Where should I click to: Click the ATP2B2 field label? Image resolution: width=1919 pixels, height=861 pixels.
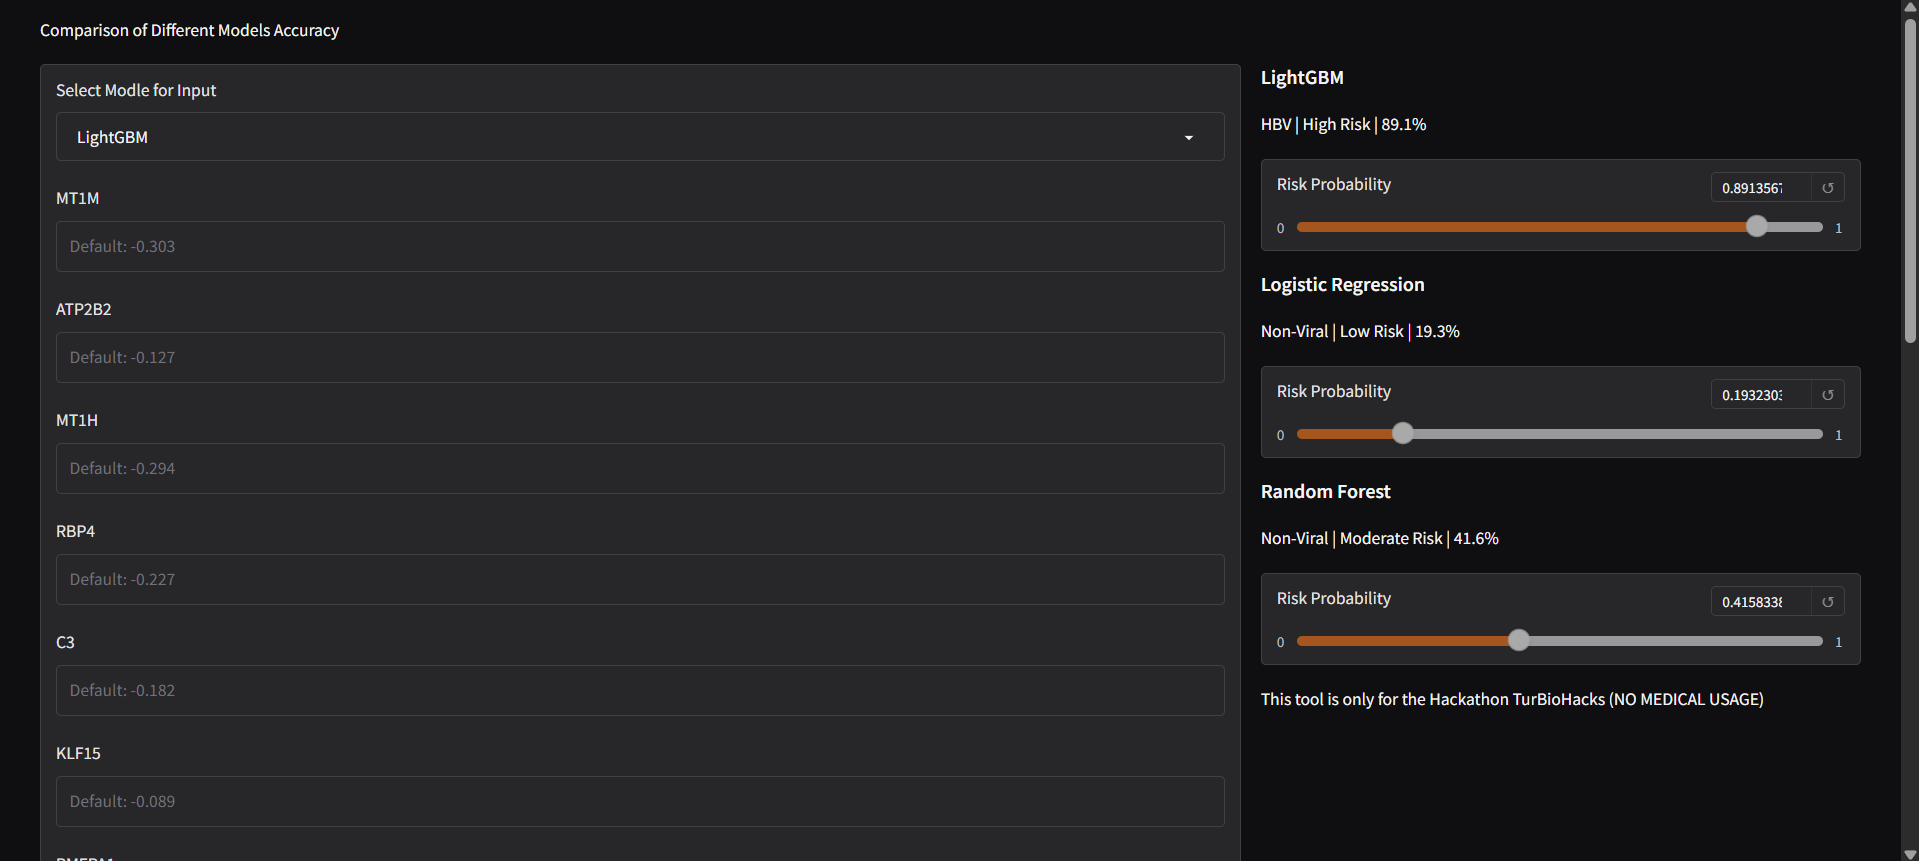point(84,309)
